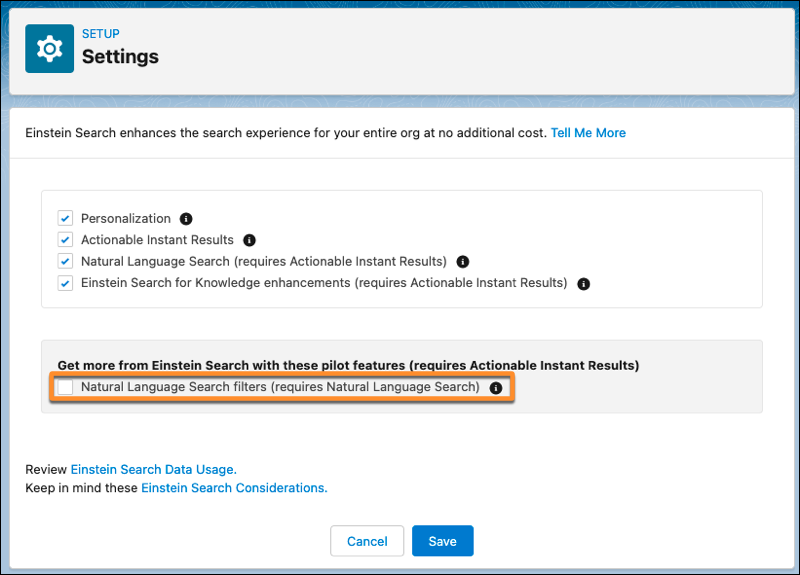
Task: Click the SETUP breadcrumb text
Action: [x=101, y=34]
